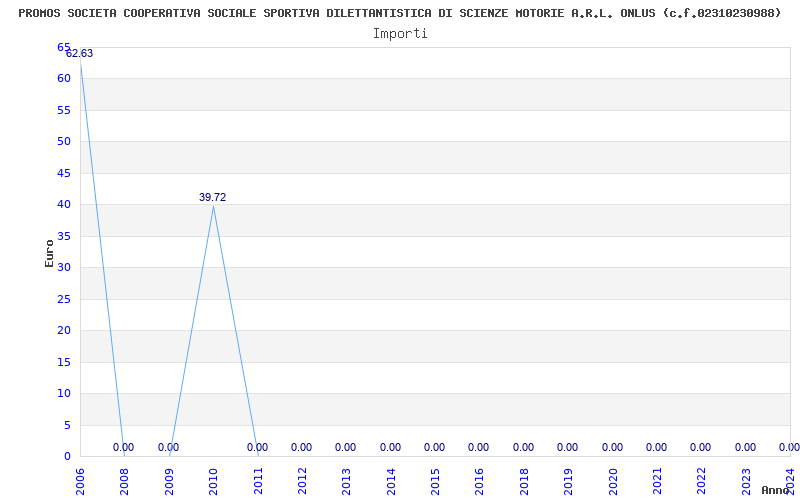The width and height of the screenshot is (800, 500).
Task: Click the 15 tick on the Euro axis
Action: [x=64, y=362]
